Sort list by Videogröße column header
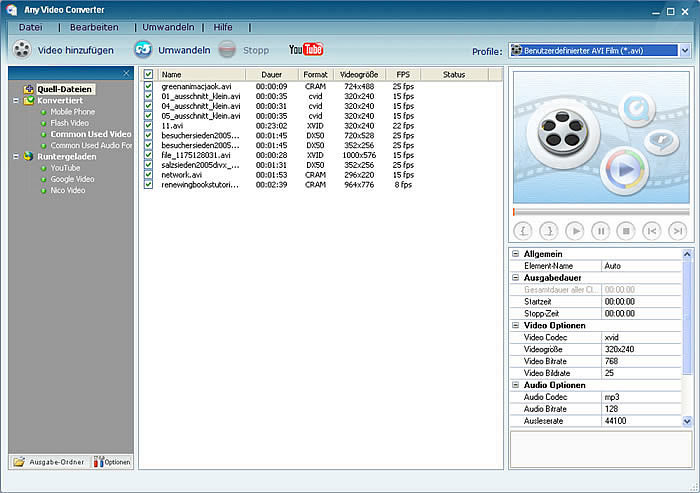700x493 pixels. click(359, 75)
